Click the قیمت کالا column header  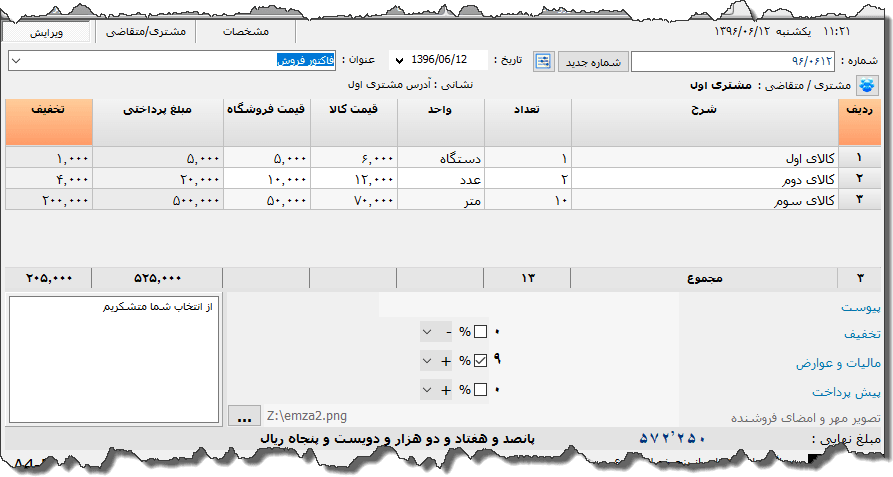pyautogui.click(x=354, y=122)
